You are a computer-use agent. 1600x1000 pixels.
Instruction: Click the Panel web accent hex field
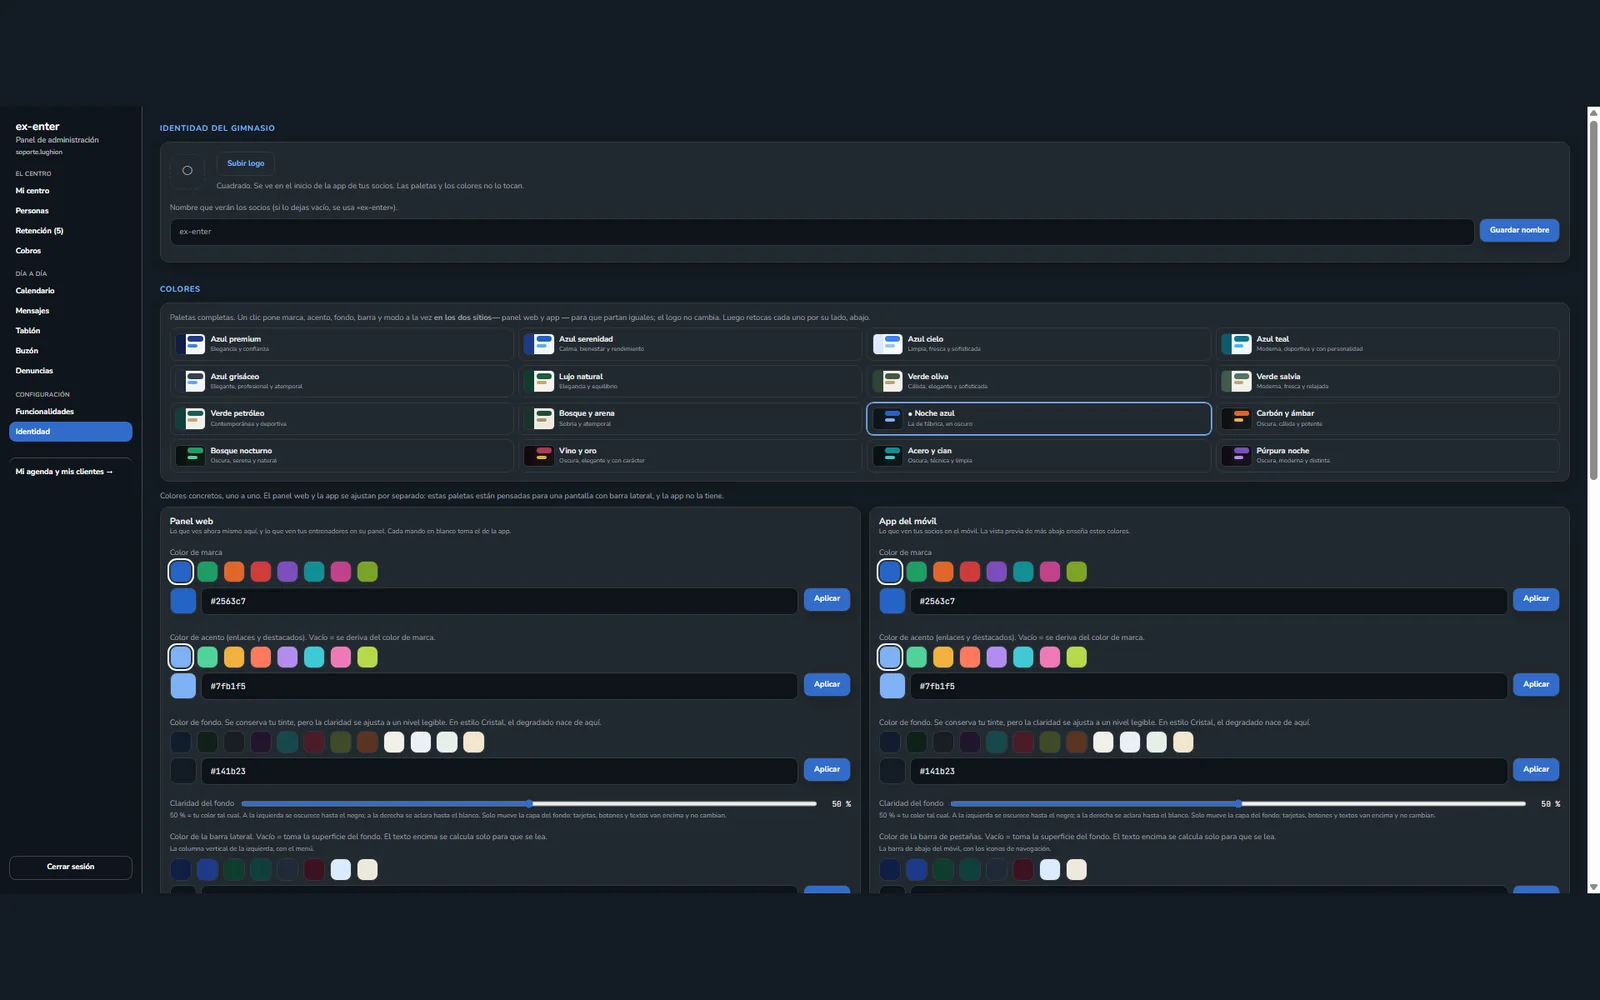pyautogui.click(x=499, y=686)
